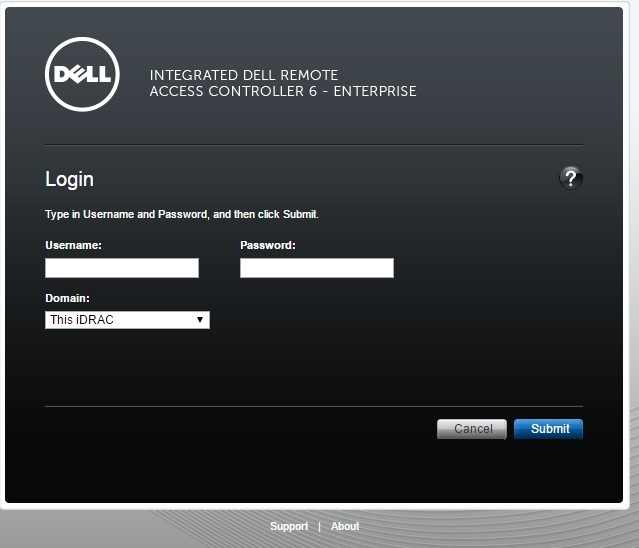Click the 'Type in Username and Password' instruction
Image resolution: width=639 pixels, height=548 pixels.
(x=182, y=214)
